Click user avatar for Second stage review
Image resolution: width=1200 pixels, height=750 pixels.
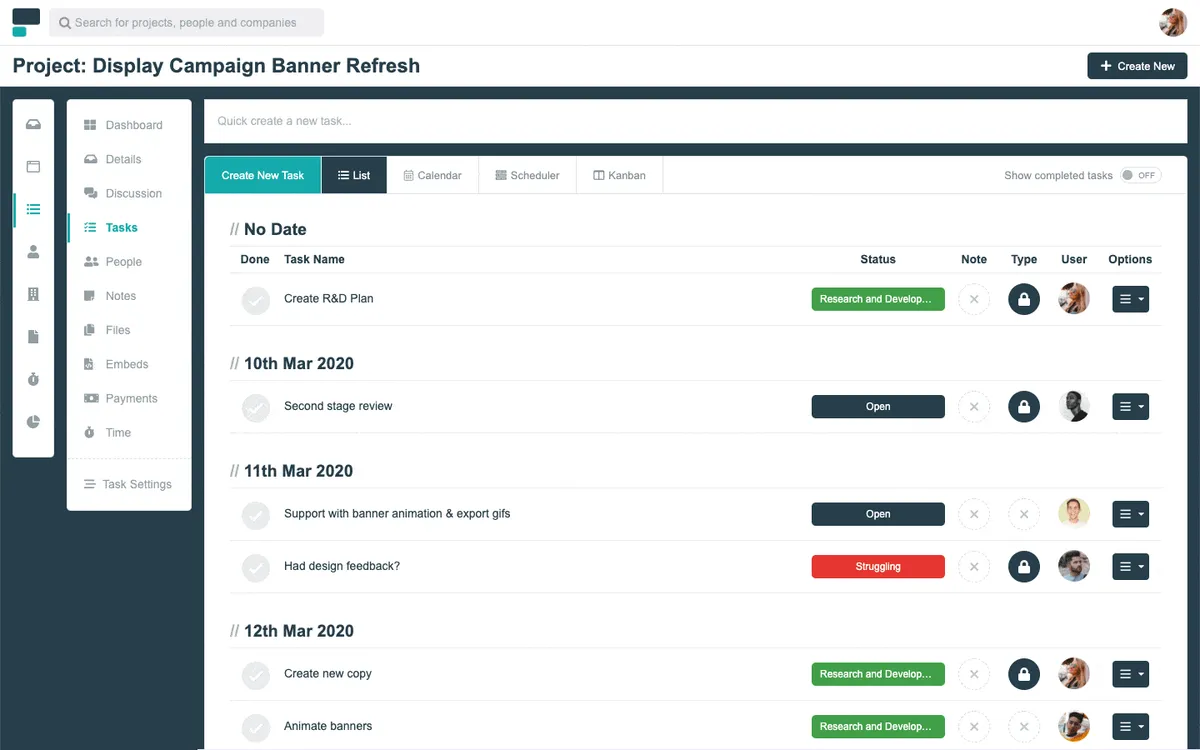pos(1074,407)
